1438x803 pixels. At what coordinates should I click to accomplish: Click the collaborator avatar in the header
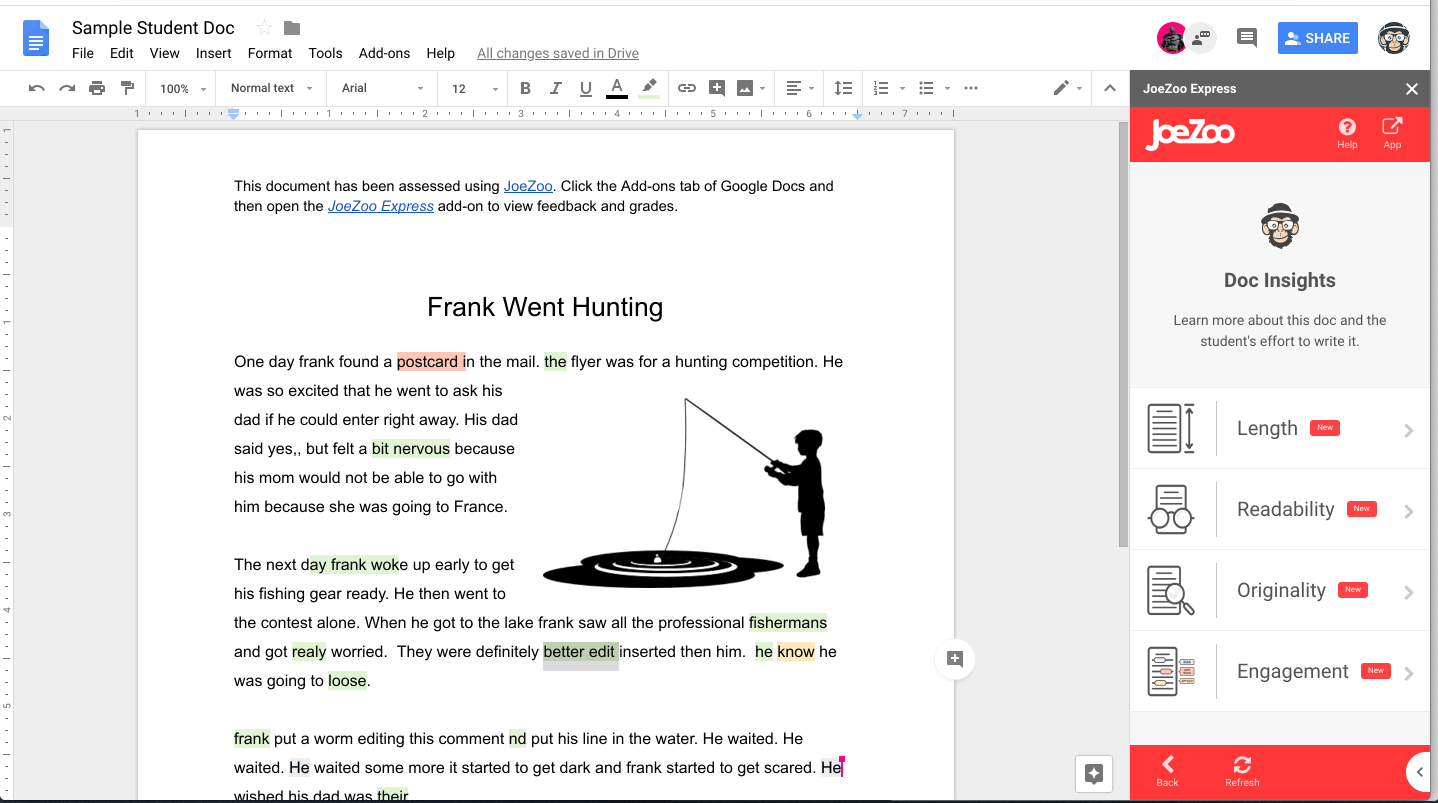[x=1172, y=38]
